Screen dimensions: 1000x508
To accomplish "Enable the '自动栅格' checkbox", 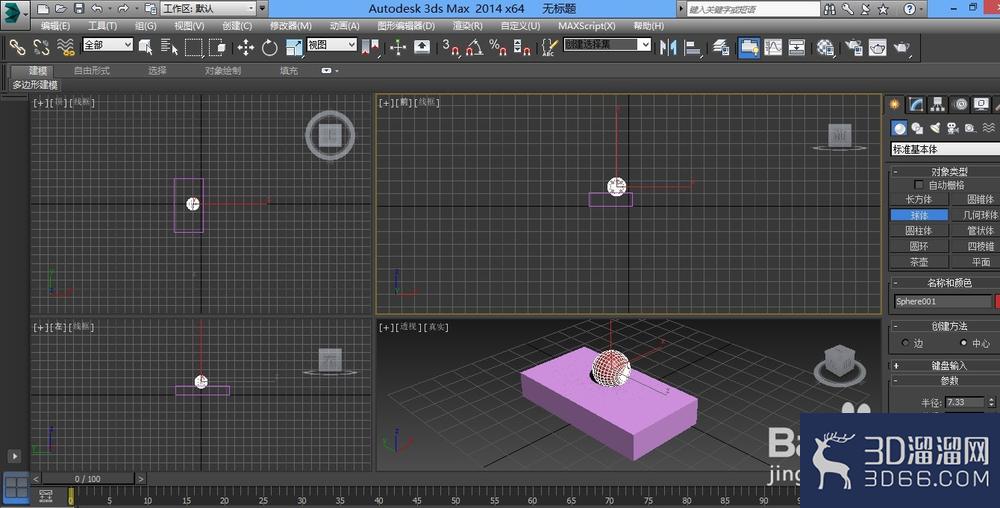I will (919, 185).
